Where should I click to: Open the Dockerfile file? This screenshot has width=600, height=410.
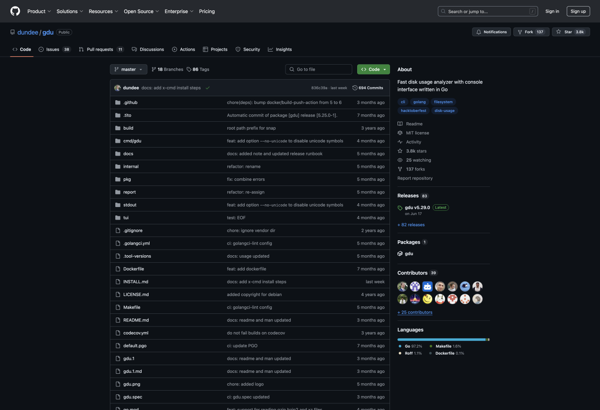coord(134,269)
